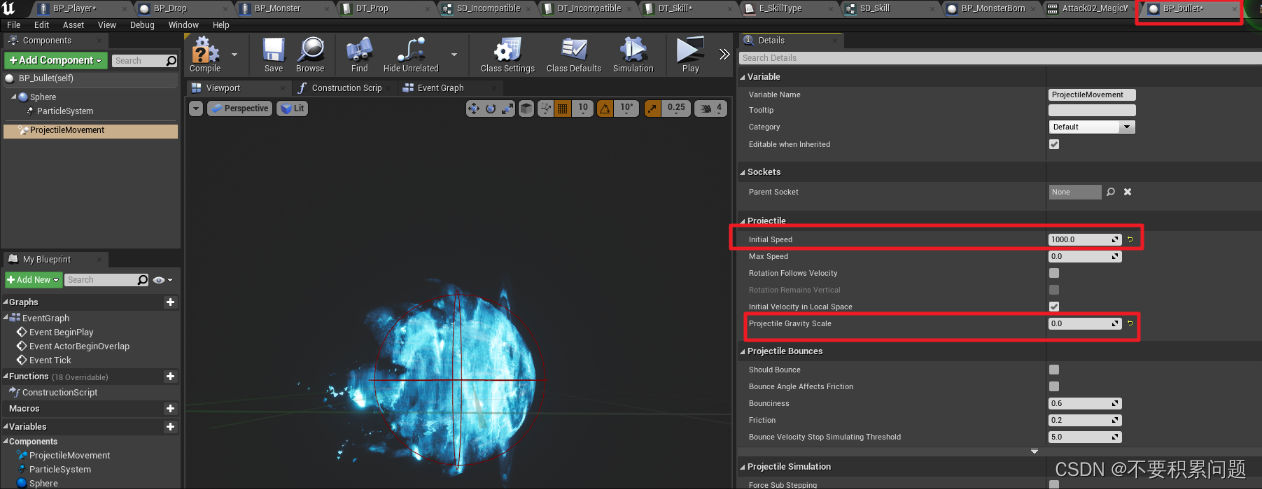1262x489 pixels.
Task: Show hidden toolbar items via double-chevron
Action: pyautogui.click(x=724, y=54)
